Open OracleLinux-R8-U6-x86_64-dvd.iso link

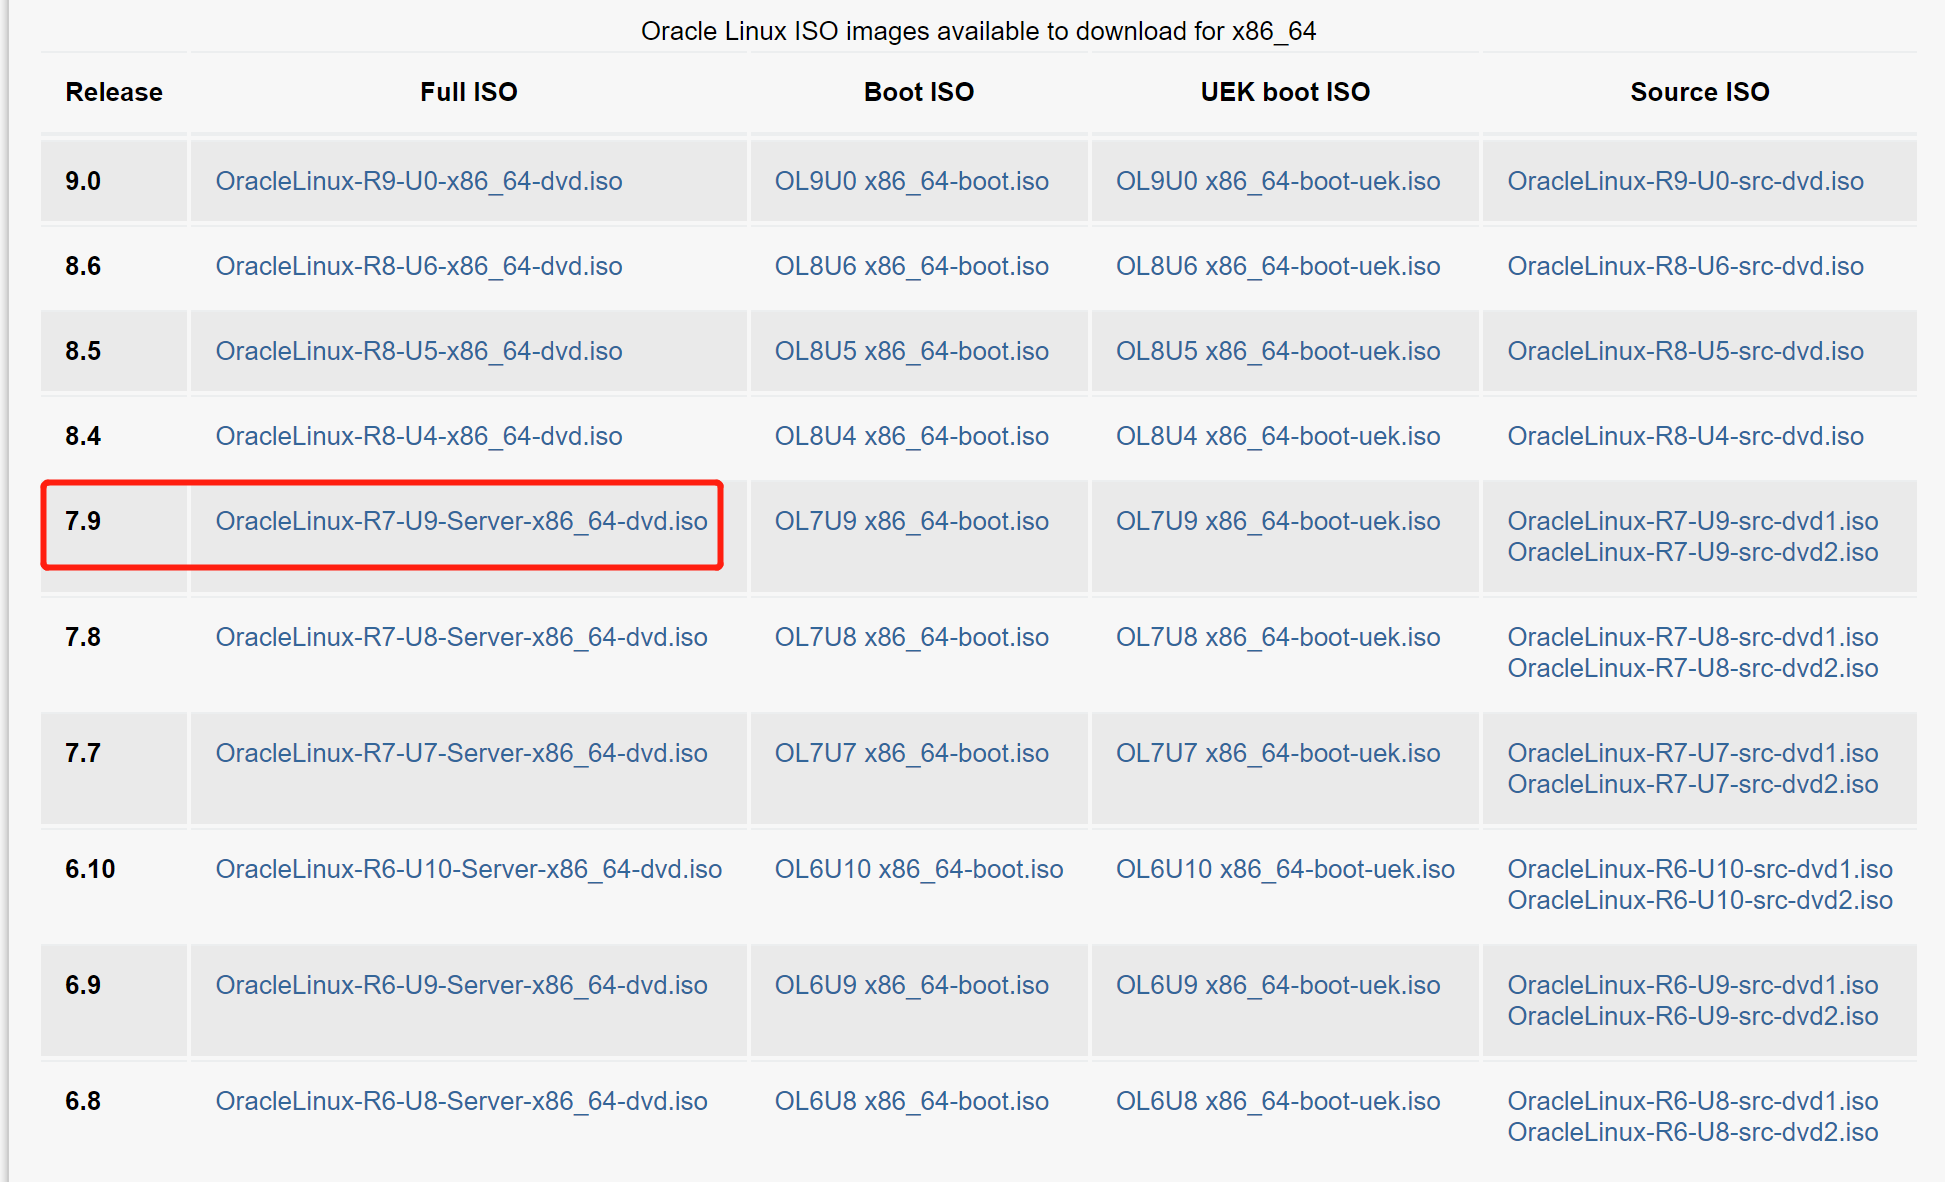pos(418,266)
